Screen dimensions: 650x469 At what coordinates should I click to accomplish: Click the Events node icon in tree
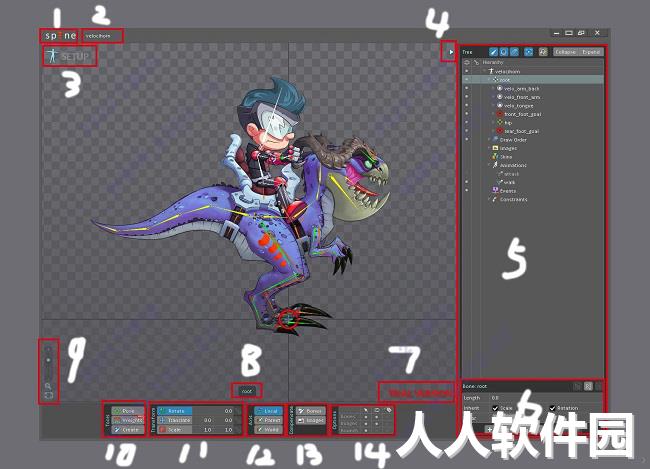point(495,190)
